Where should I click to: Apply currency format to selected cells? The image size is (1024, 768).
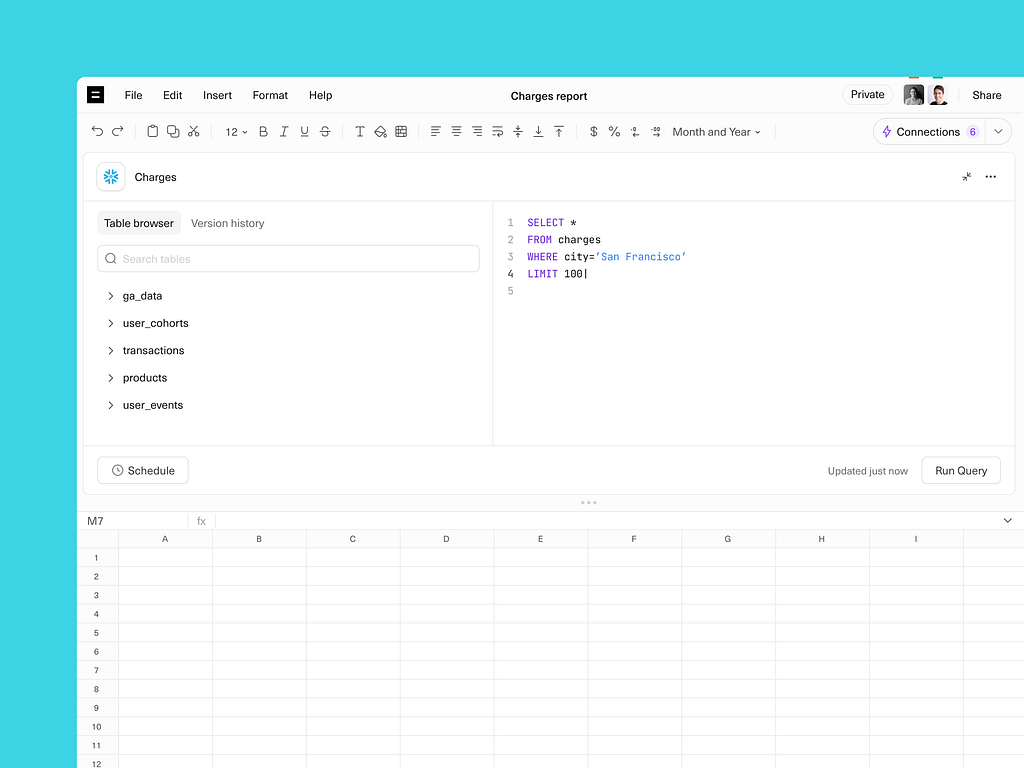pos(593,131)
